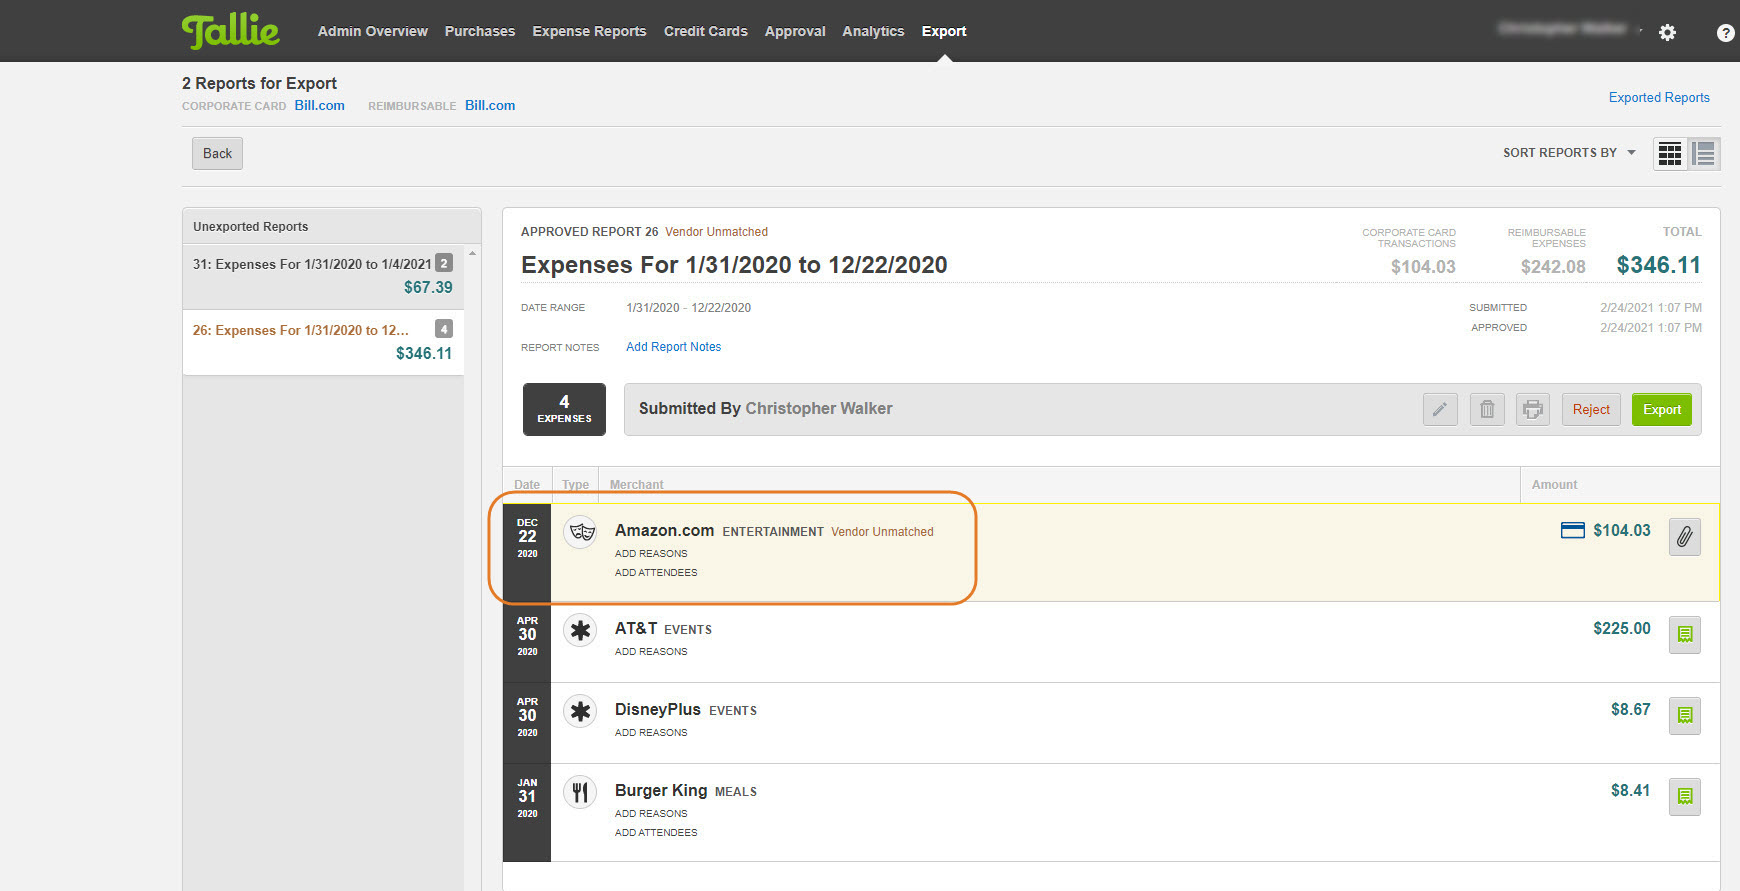Click the $8.67 amount

1631,709
